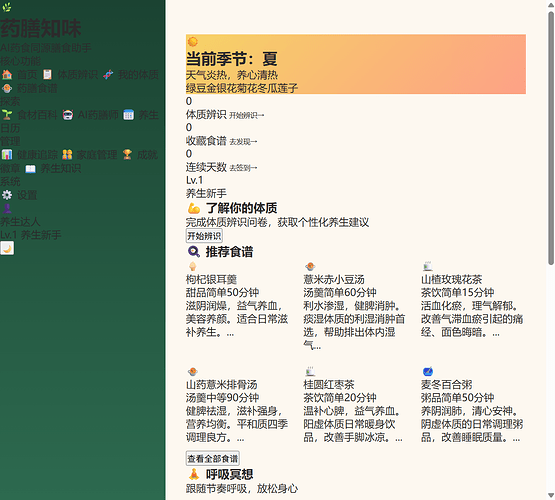This screenshot has height=500, width=555.
Task: Click the Lv.1 养生新手 sidebar text
Action: [x=31, y=235]
